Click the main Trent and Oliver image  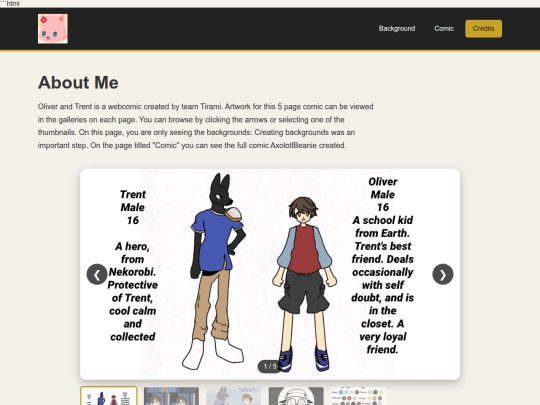[x=270, y=274]
